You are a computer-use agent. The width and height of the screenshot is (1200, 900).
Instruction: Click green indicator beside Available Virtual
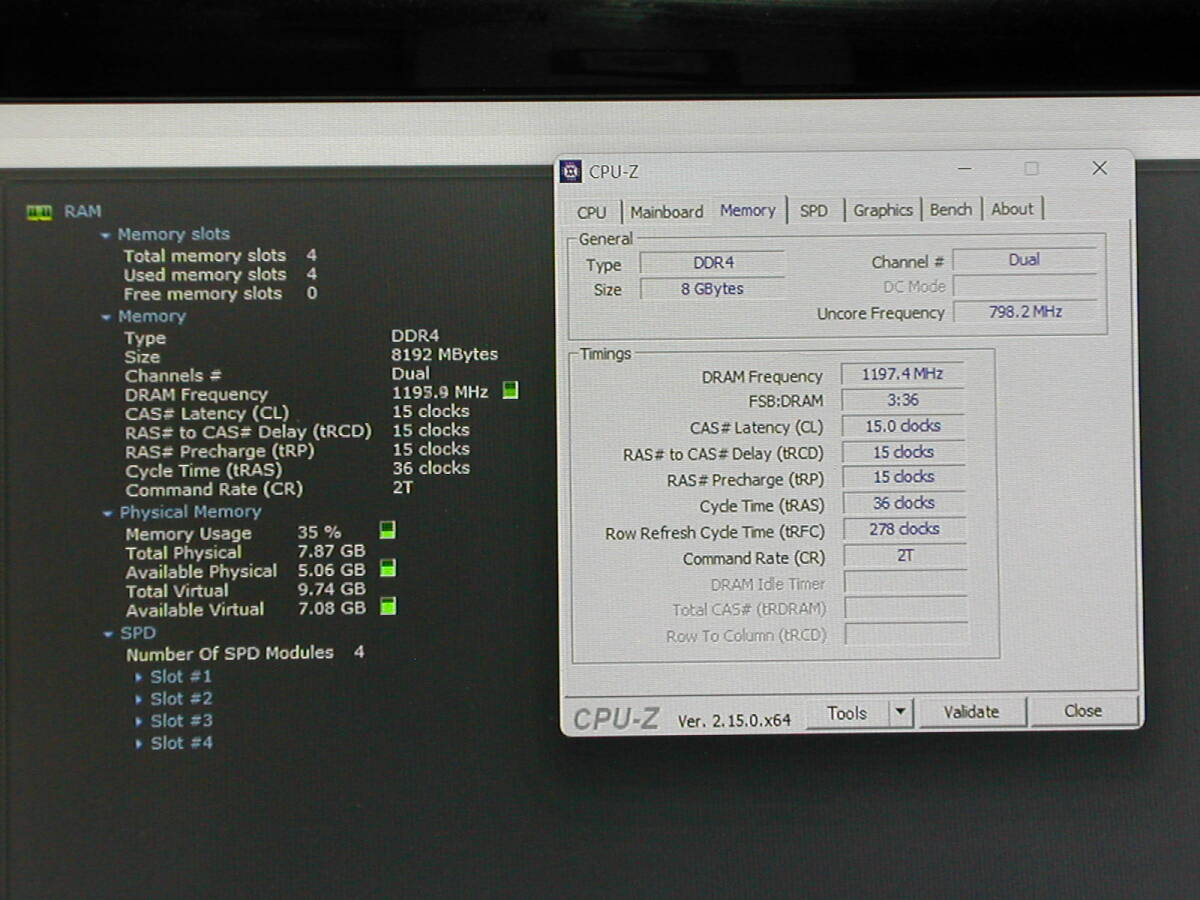pos(387,606)
